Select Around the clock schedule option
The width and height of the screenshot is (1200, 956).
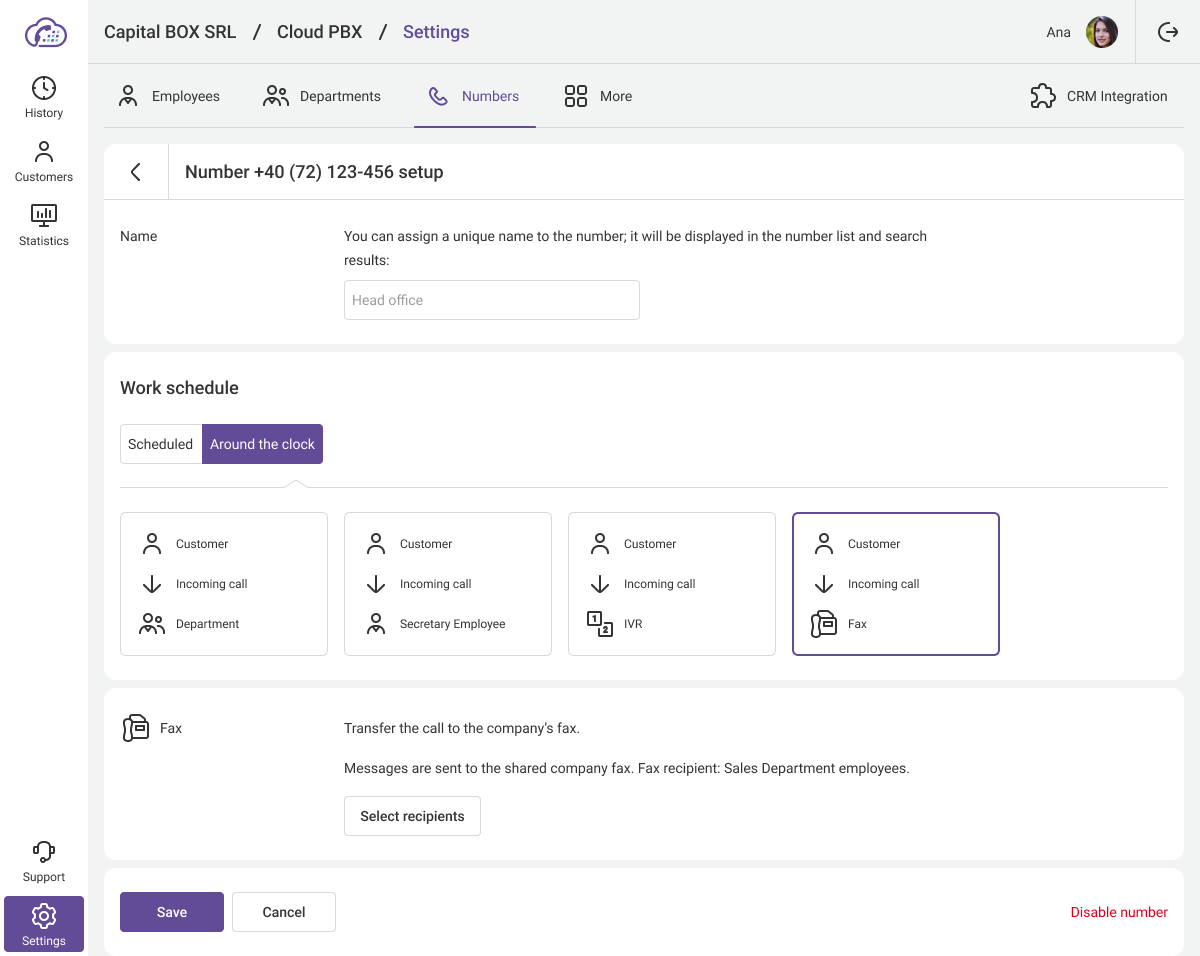click(262, 444)
